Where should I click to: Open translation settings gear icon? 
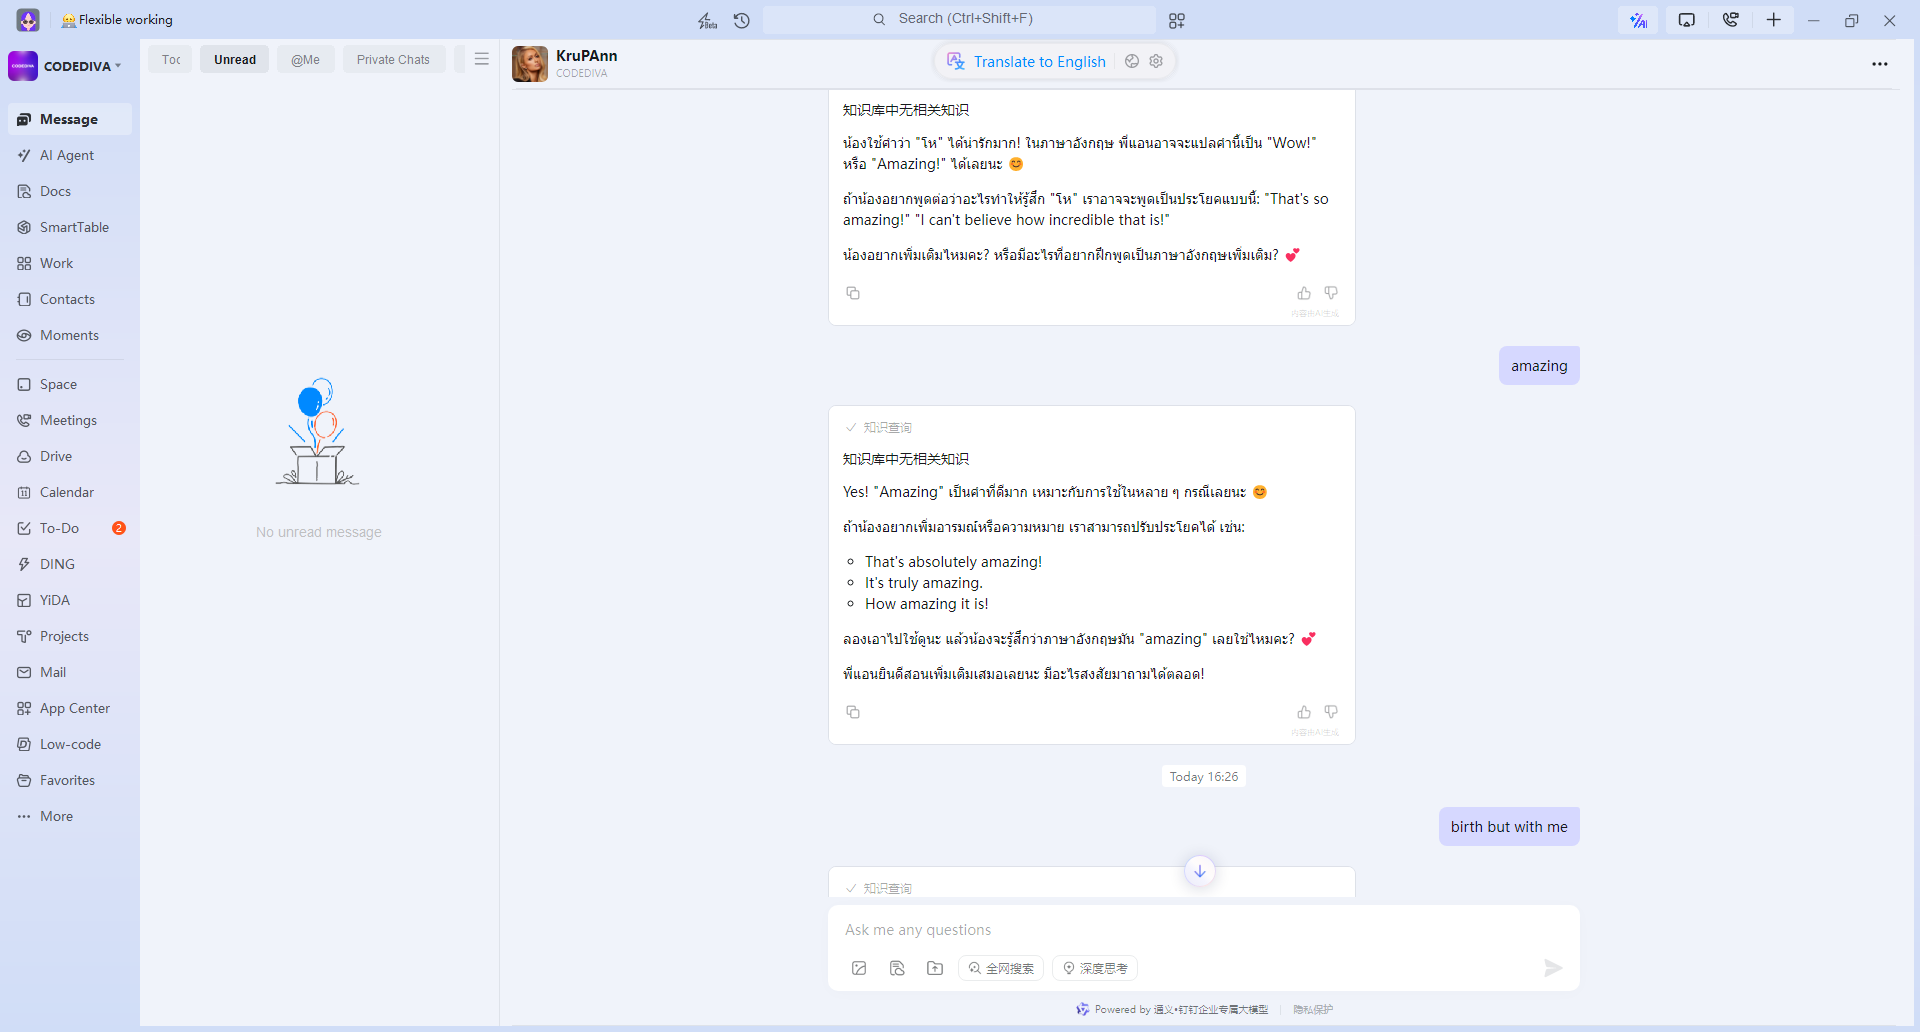coord(1156,61)
